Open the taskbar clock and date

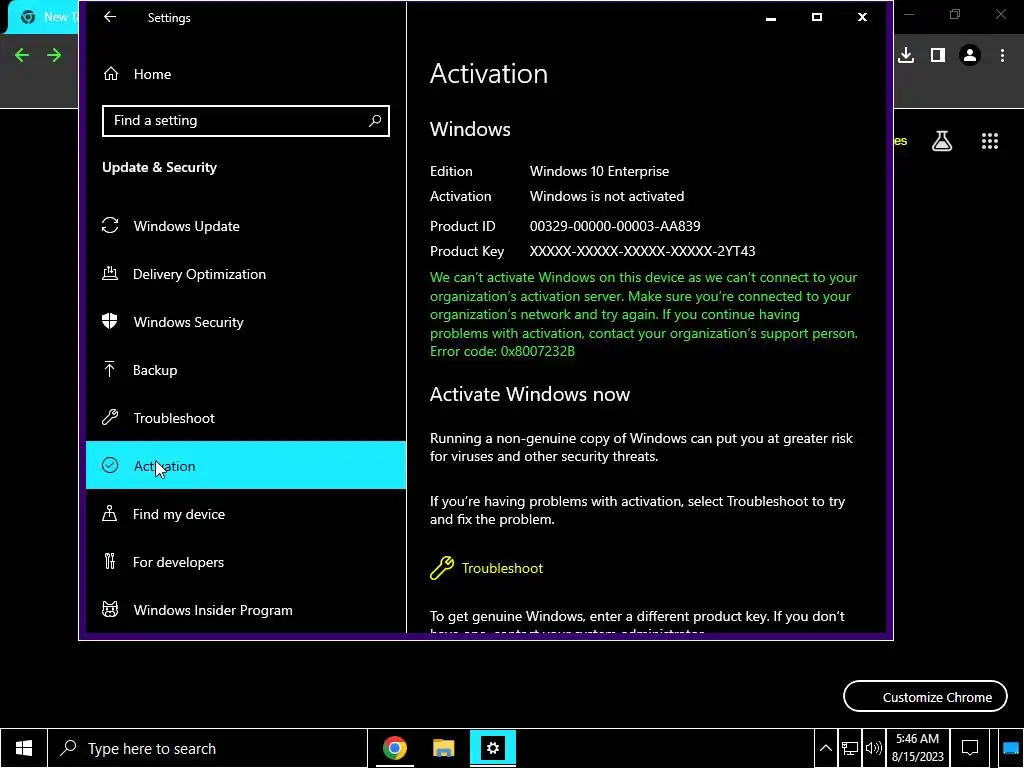918,748
